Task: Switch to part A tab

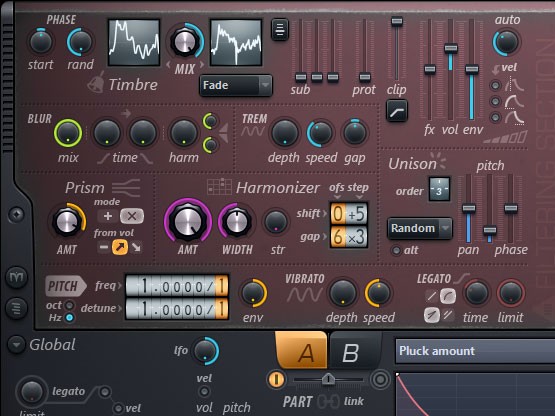Action: pos(302,351)
